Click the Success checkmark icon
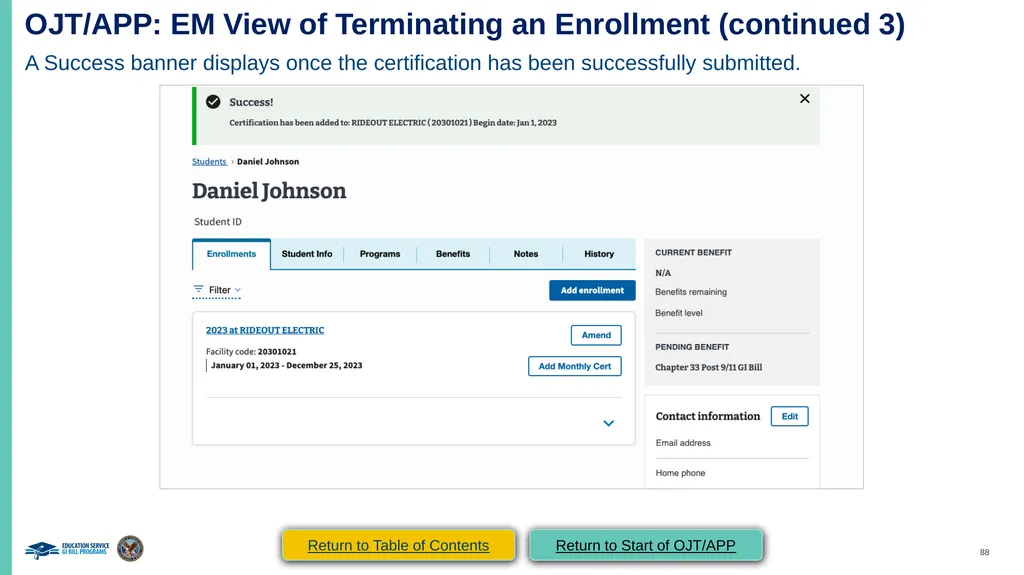Viewport: 1024px width, 575px height. coord(213,102)
